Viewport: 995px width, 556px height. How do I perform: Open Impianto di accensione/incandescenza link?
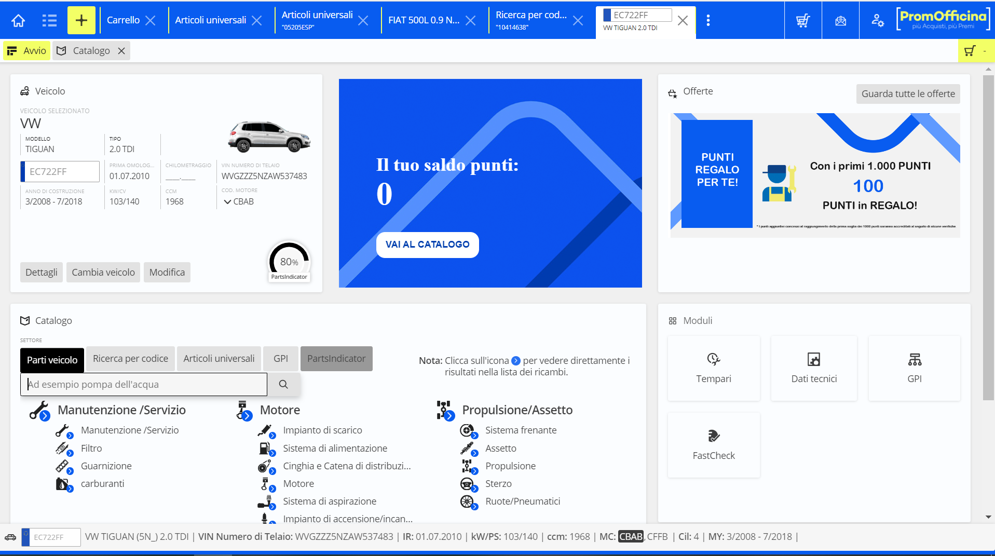pos(347,519)
